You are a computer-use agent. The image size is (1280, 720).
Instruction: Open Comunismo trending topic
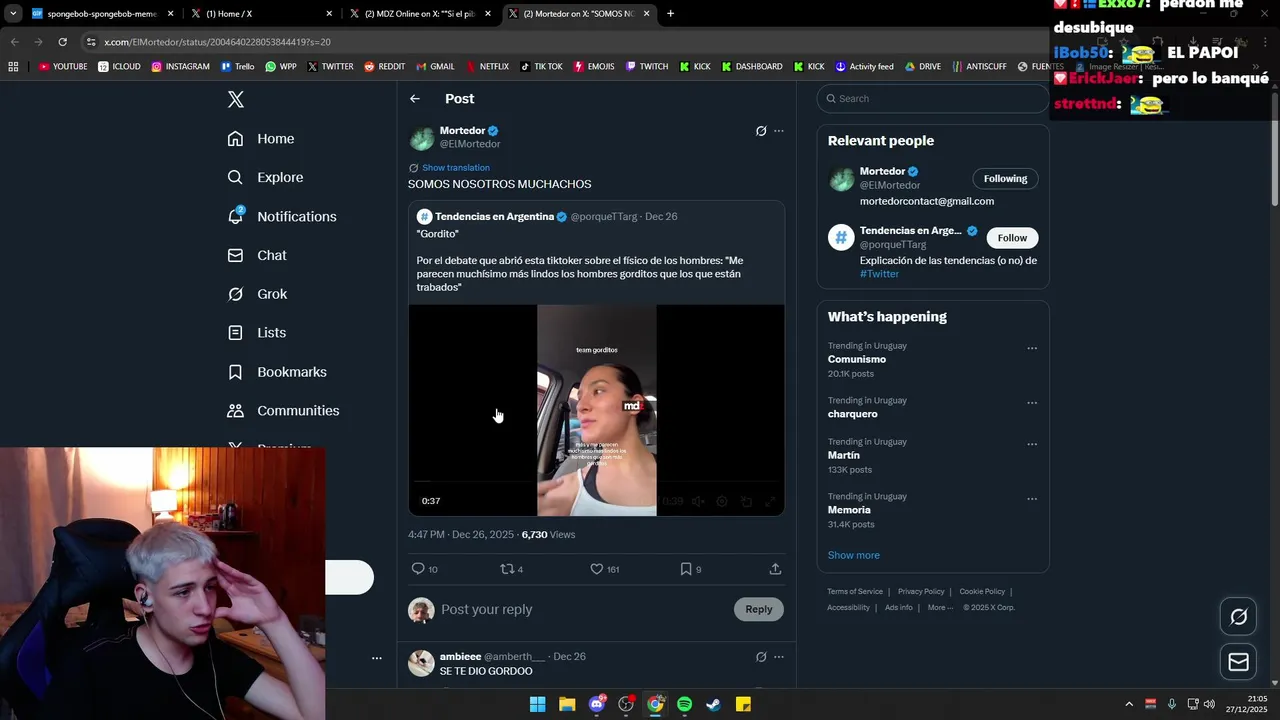click(x=857, y=359)
